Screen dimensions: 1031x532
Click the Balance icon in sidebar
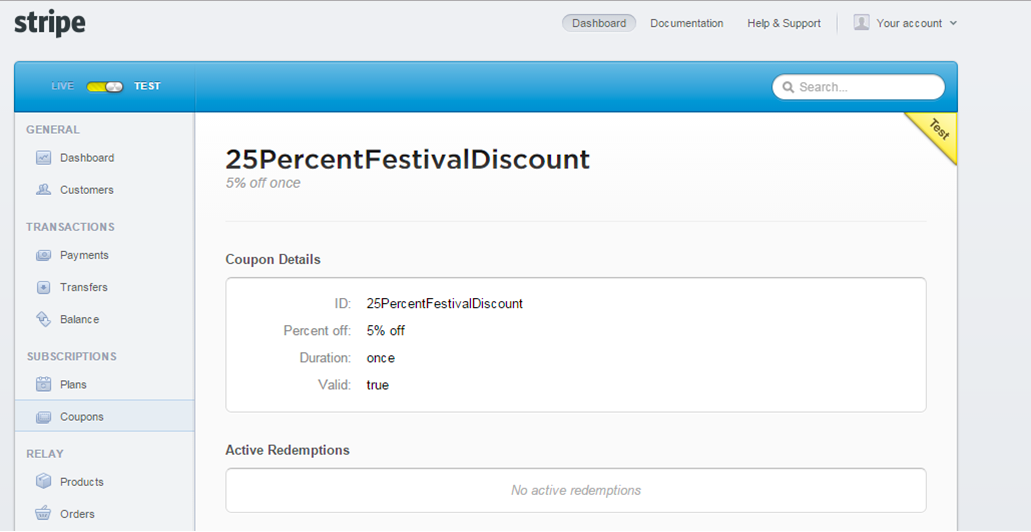pos(43,319)
